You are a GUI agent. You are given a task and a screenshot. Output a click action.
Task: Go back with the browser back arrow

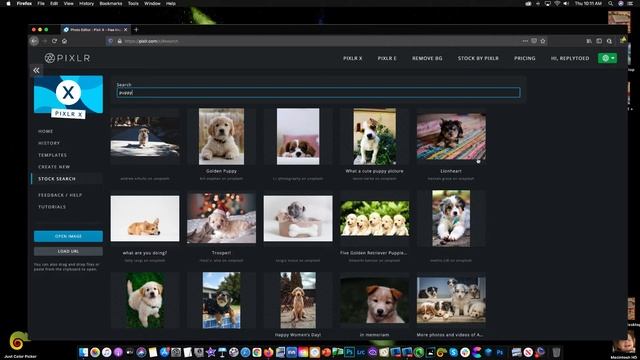point(34,41)
